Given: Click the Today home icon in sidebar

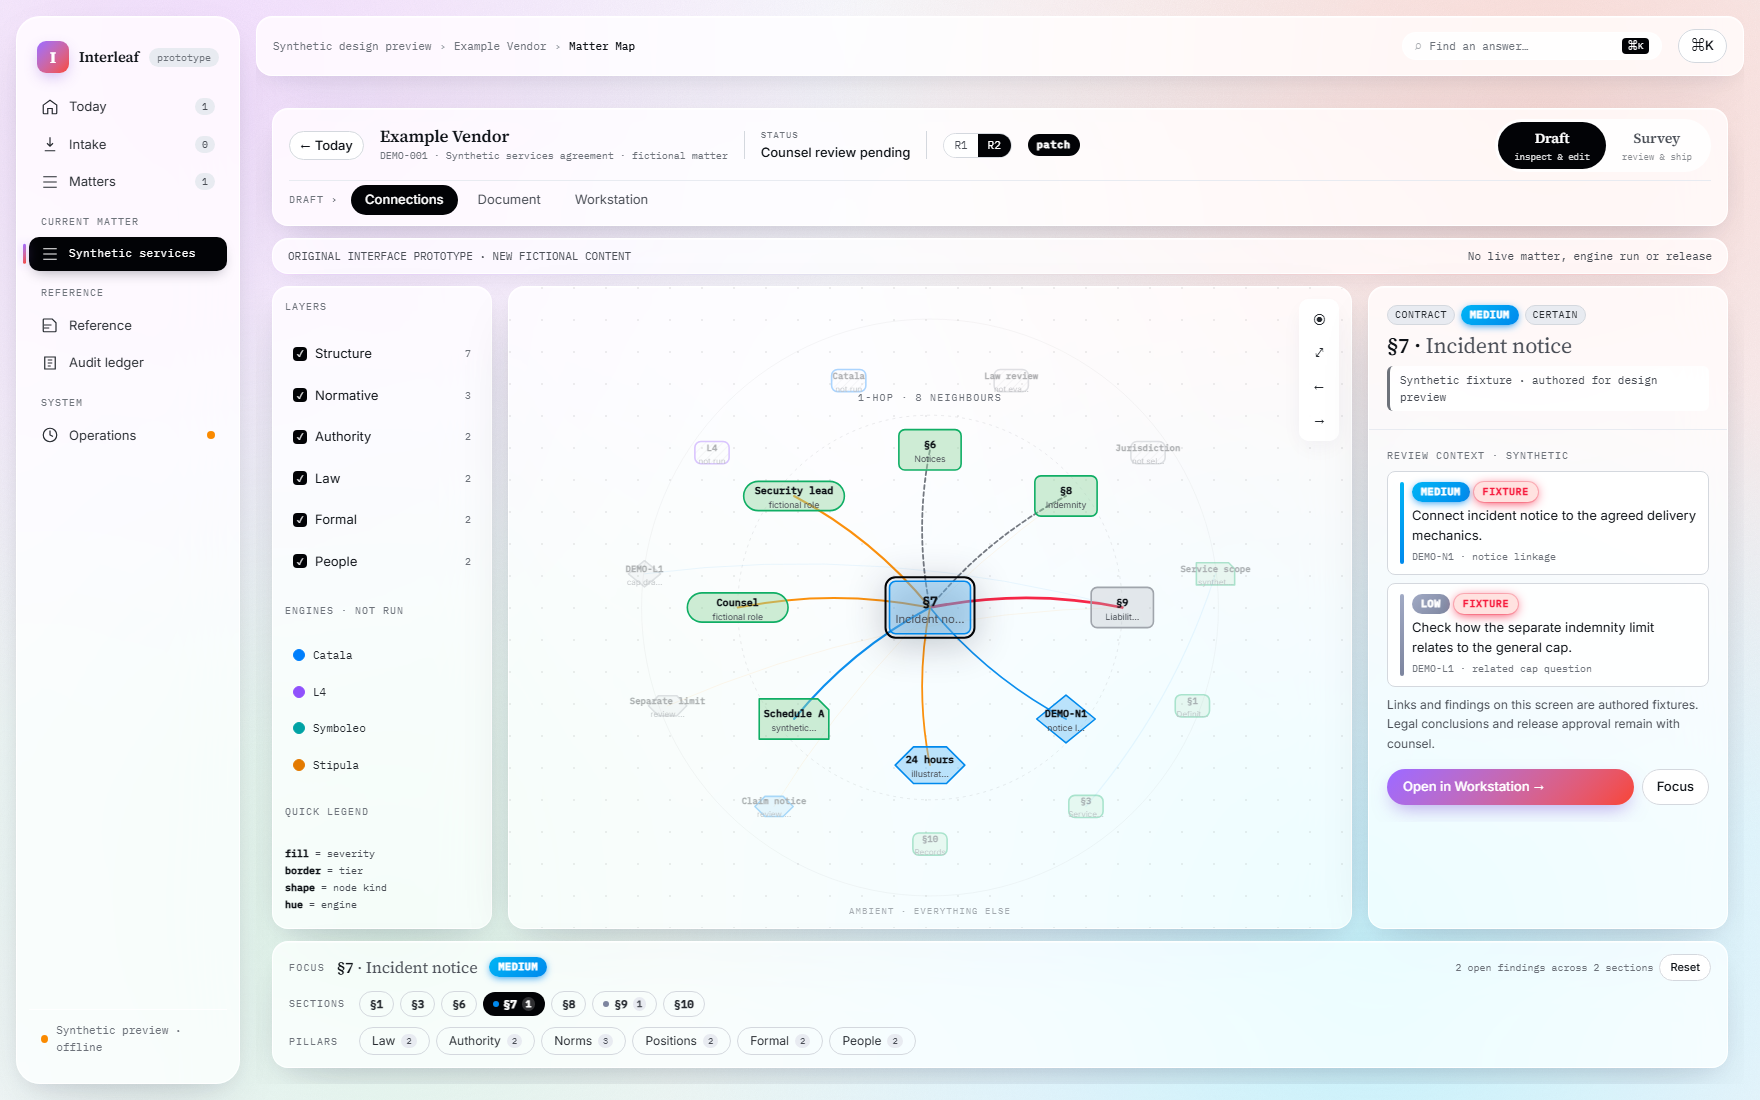Looking at the screenshot, I should tap(50, 107).
